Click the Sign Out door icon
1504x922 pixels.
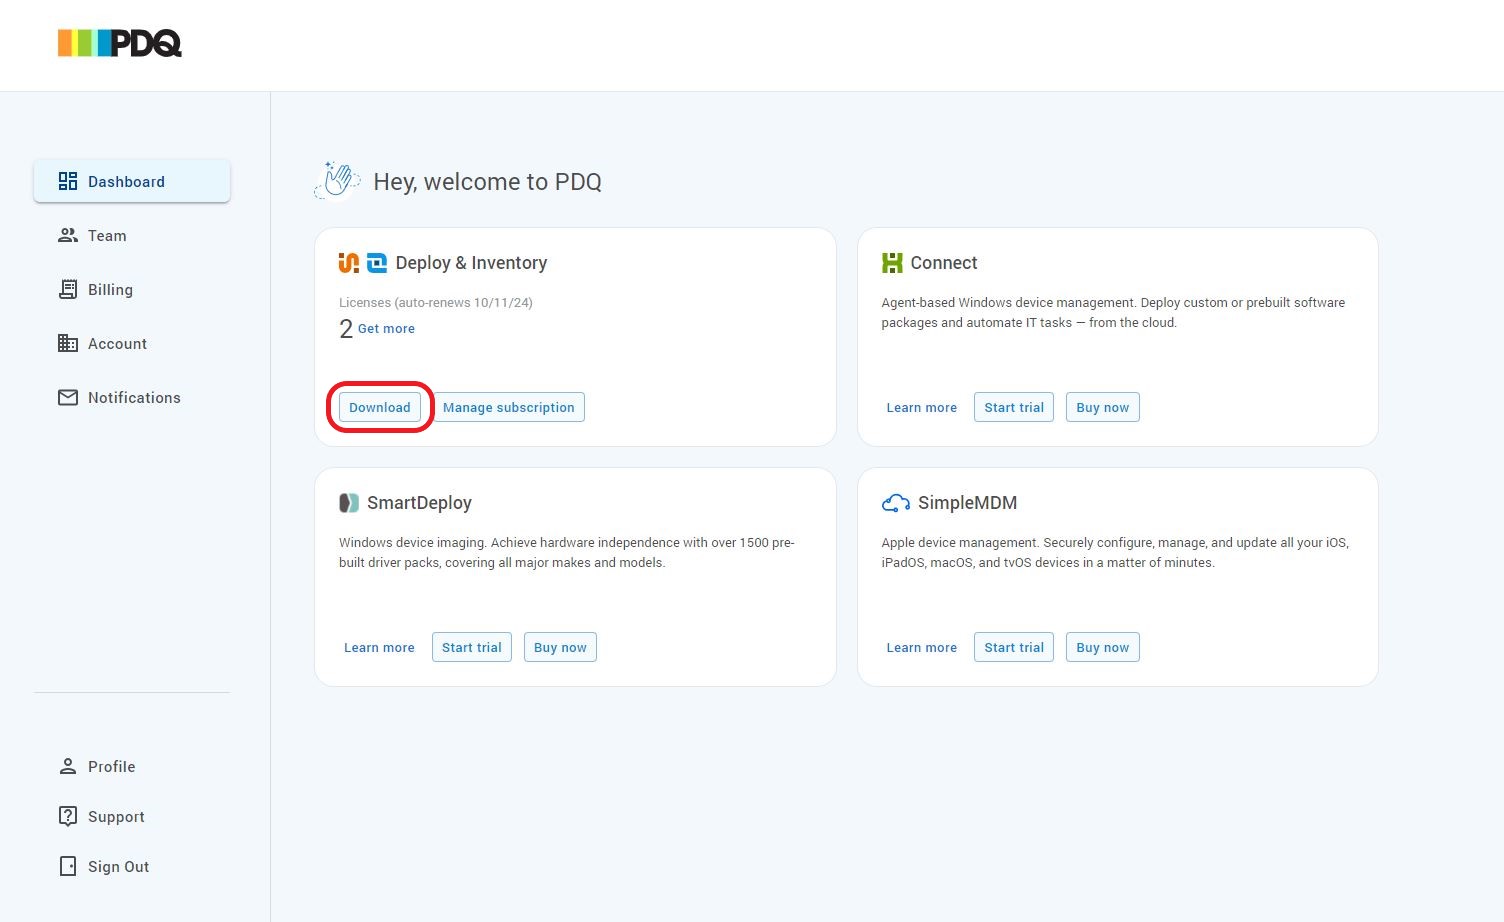(68, 866)
